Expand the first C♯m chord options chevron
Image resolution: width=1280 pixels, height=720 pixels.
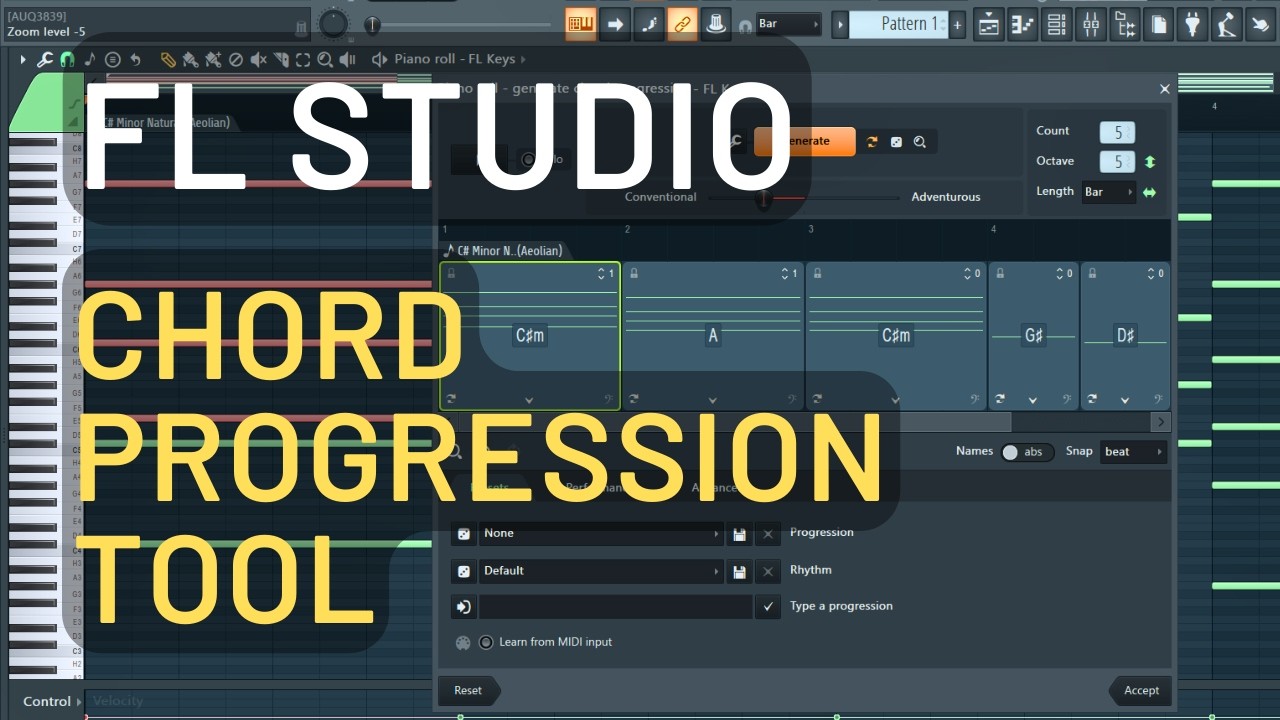pos(530,400)
